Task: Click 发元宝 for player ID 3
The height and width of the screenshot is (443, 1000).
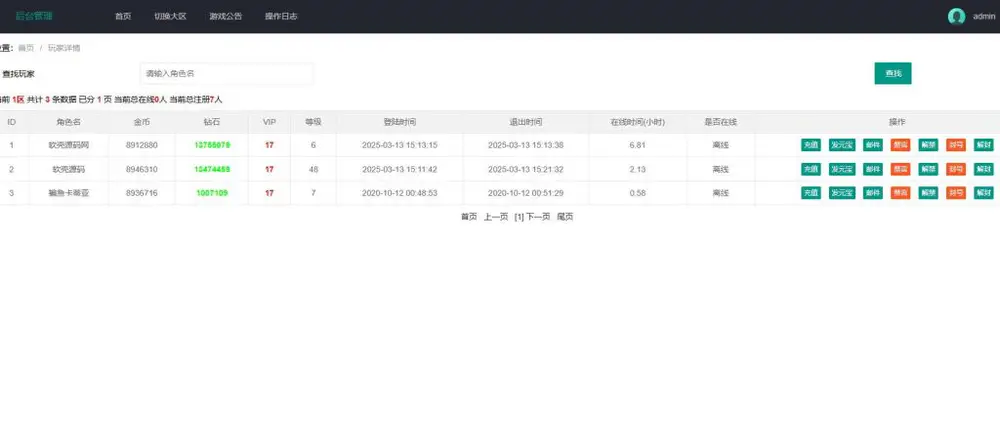Action: [842, 193]
